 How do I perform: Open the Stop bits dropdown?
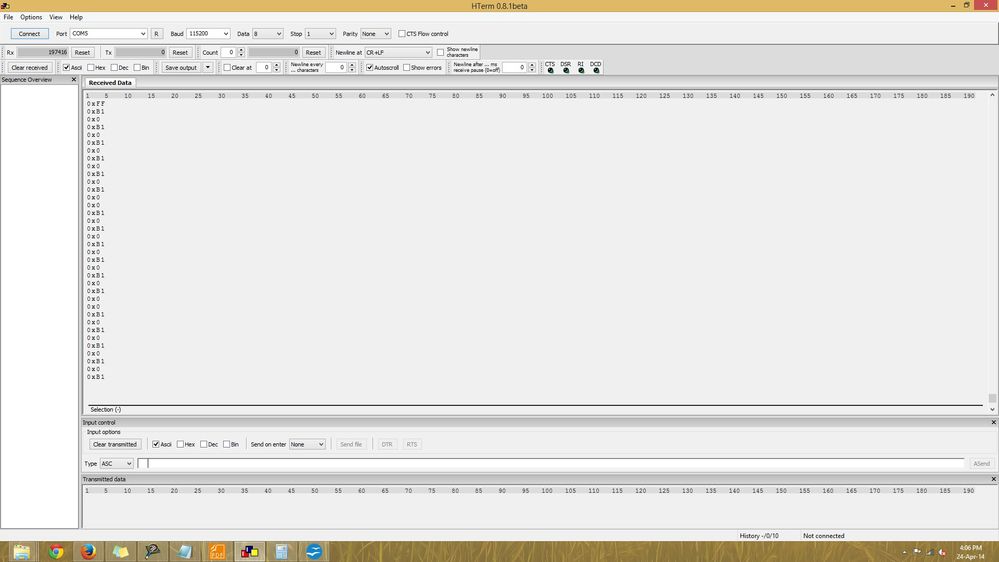320,34
